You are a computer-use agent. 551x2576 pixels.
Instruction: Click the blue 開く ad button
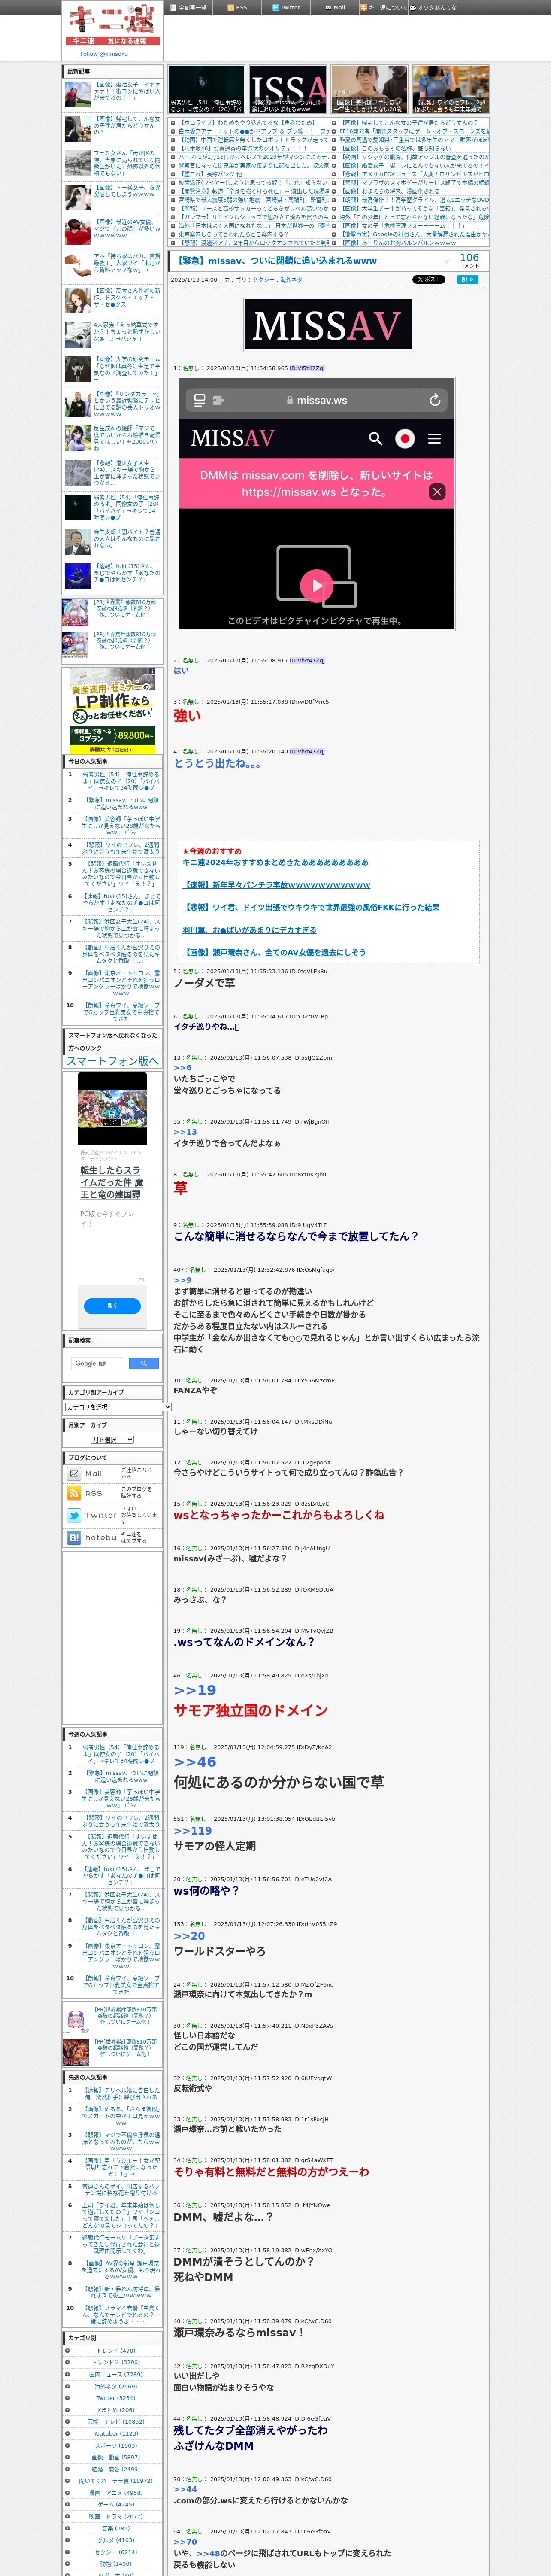point(112,1306)
